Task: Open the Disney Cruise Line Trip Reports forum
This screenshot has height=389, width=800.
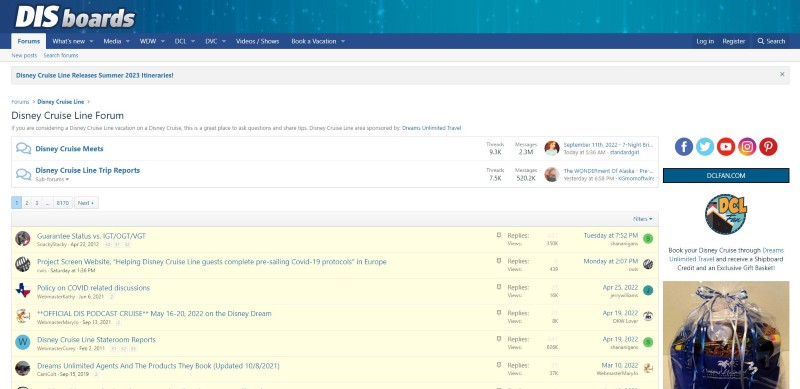Action: tap(87, 171)
